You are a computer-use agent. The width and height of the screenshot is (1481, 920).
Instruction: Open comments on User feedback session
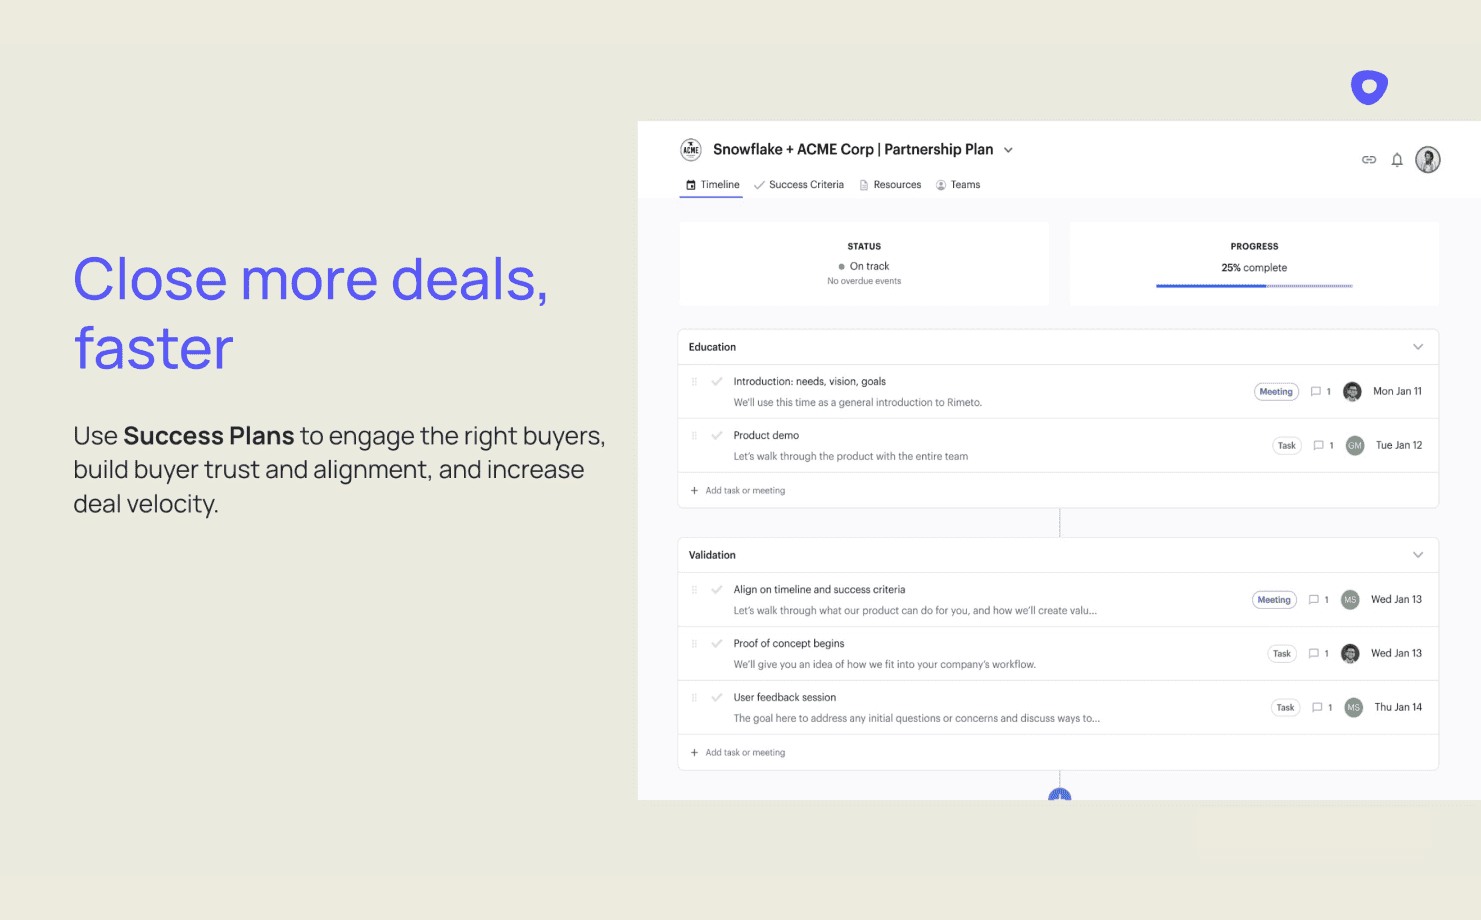coord(1322,707)
